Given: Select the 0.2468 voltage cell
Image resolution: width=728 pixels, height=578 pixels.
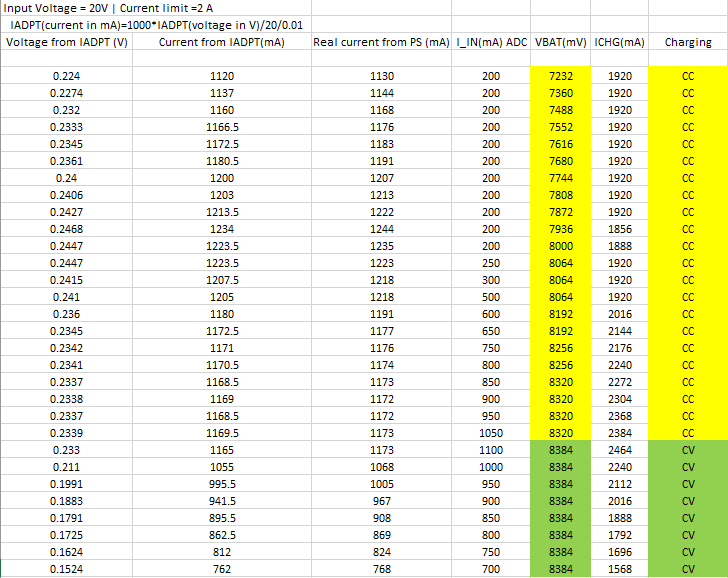Looking at the screenshot, I should [x=66, y=229].
